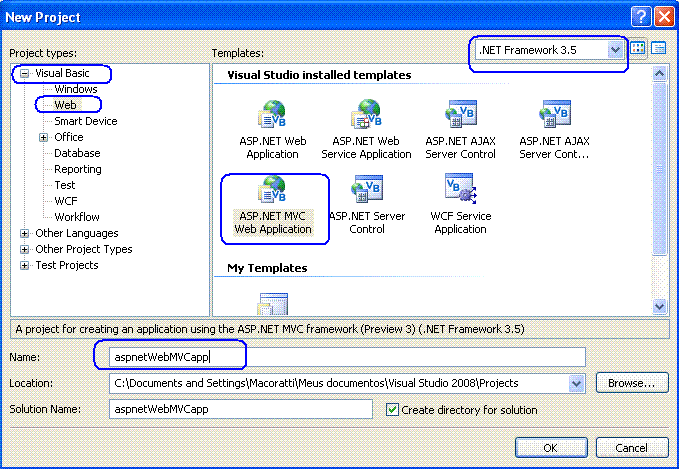Viewport: 679px width, 469px height.
Task: Select the ASP.NET Web Application template
Action: (272, 130)
